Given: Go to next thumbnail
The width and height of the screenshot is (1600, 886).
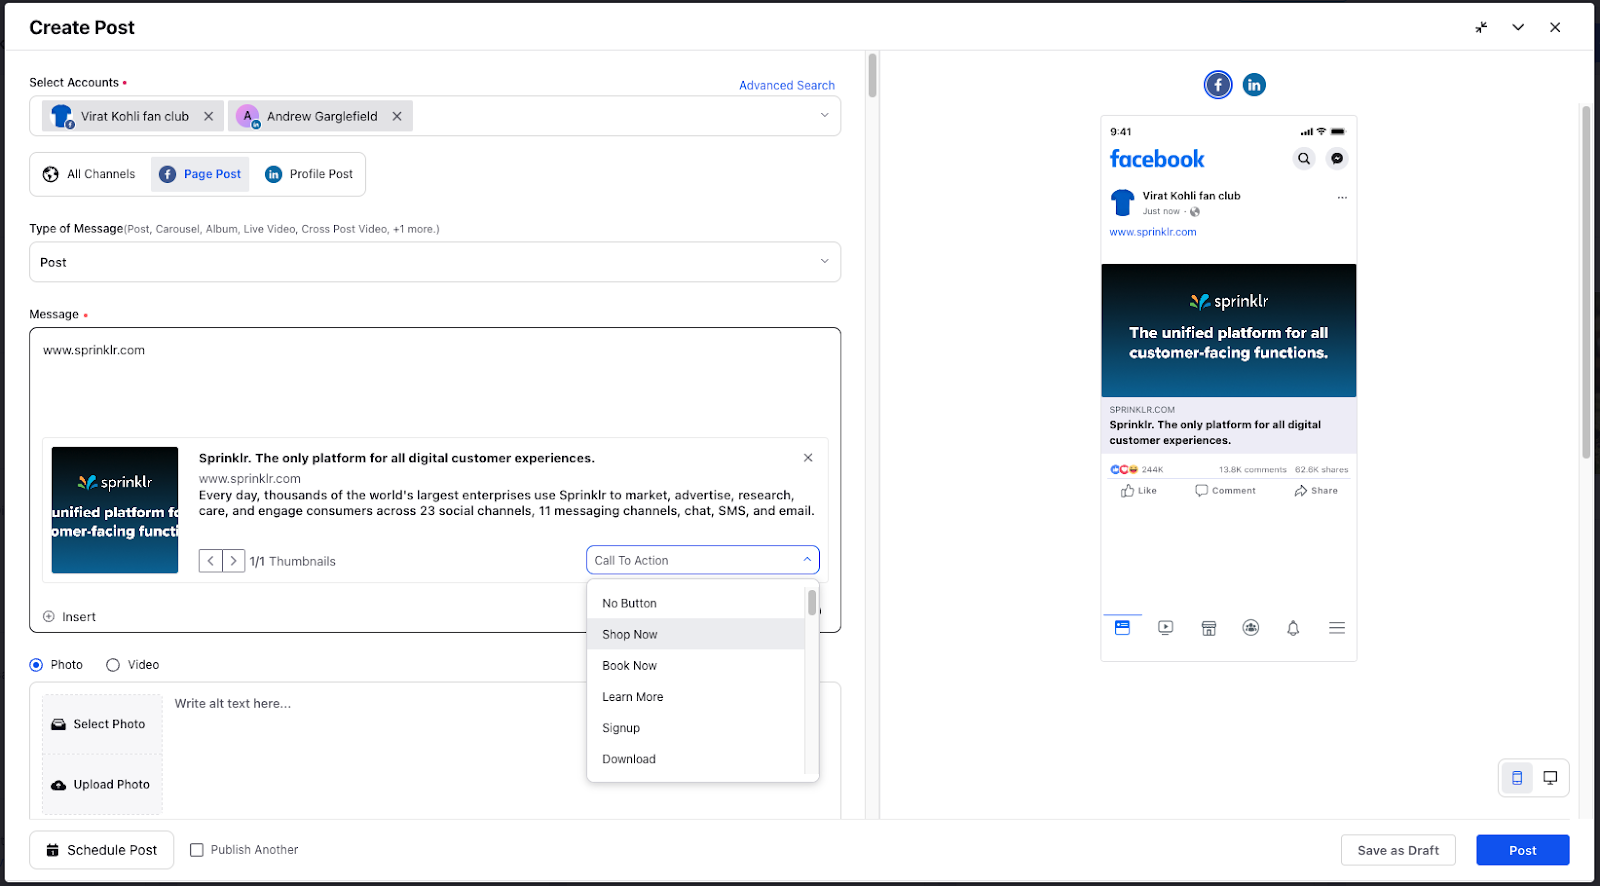Looking at the screenshot, I should [x=233, y=561].
